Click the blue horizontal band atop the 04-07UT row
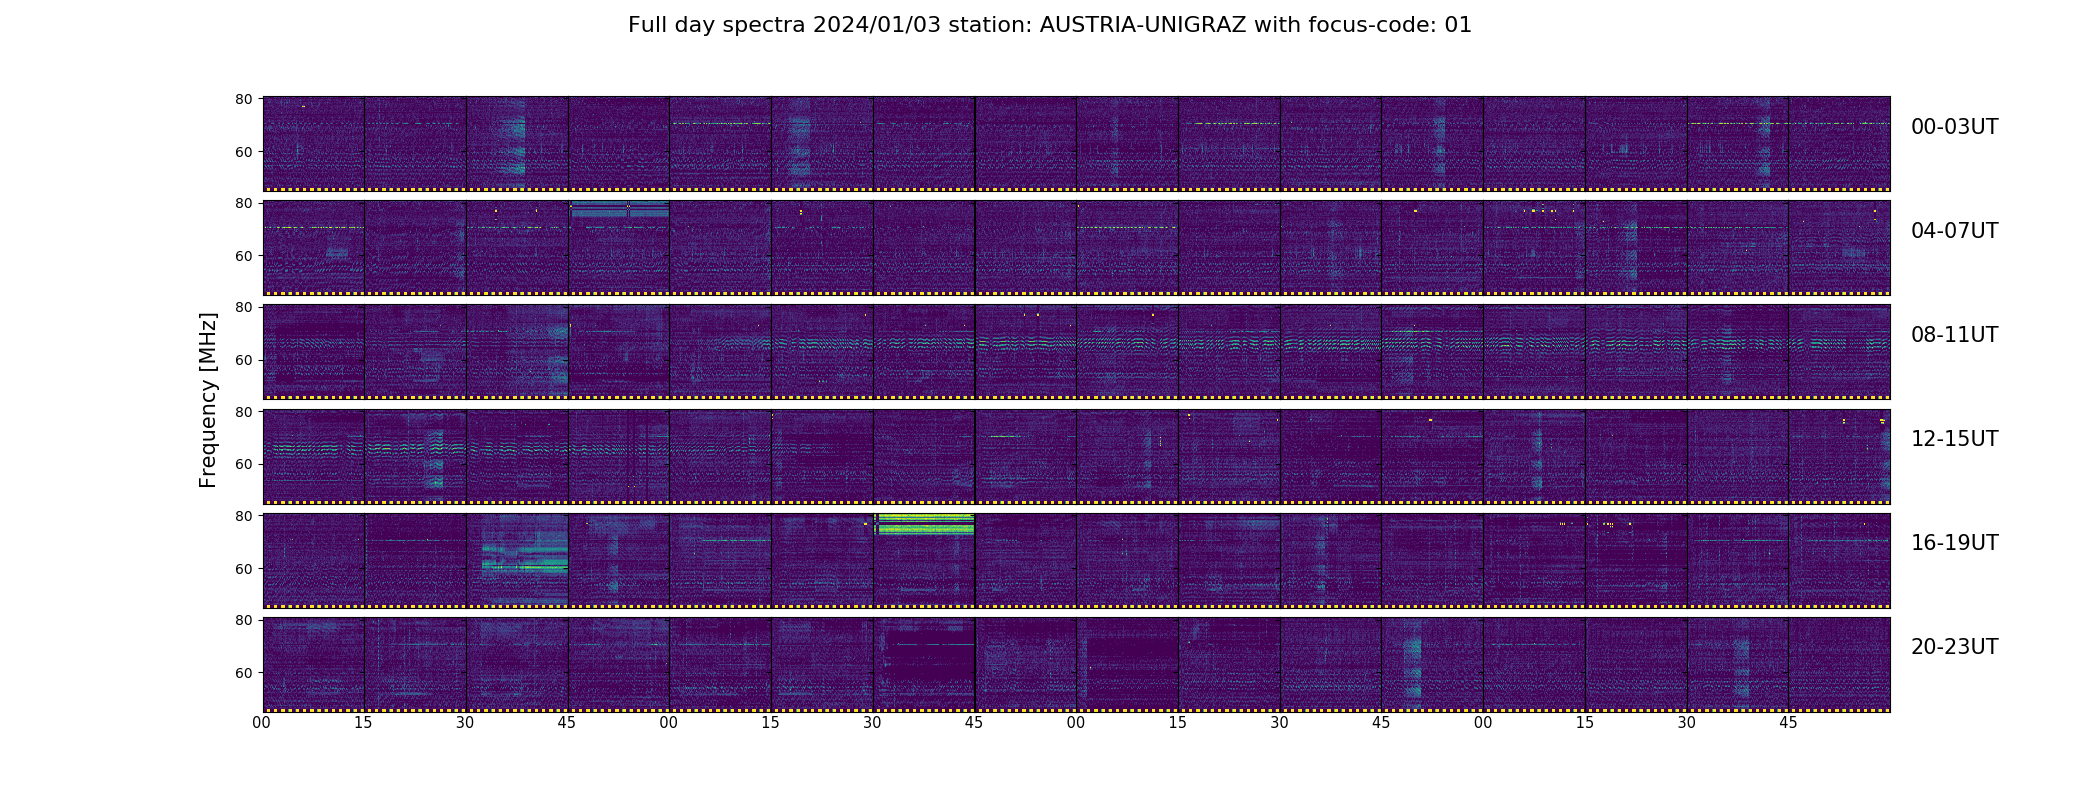This screenshot has height=800, width=2100. click(619, 209)
